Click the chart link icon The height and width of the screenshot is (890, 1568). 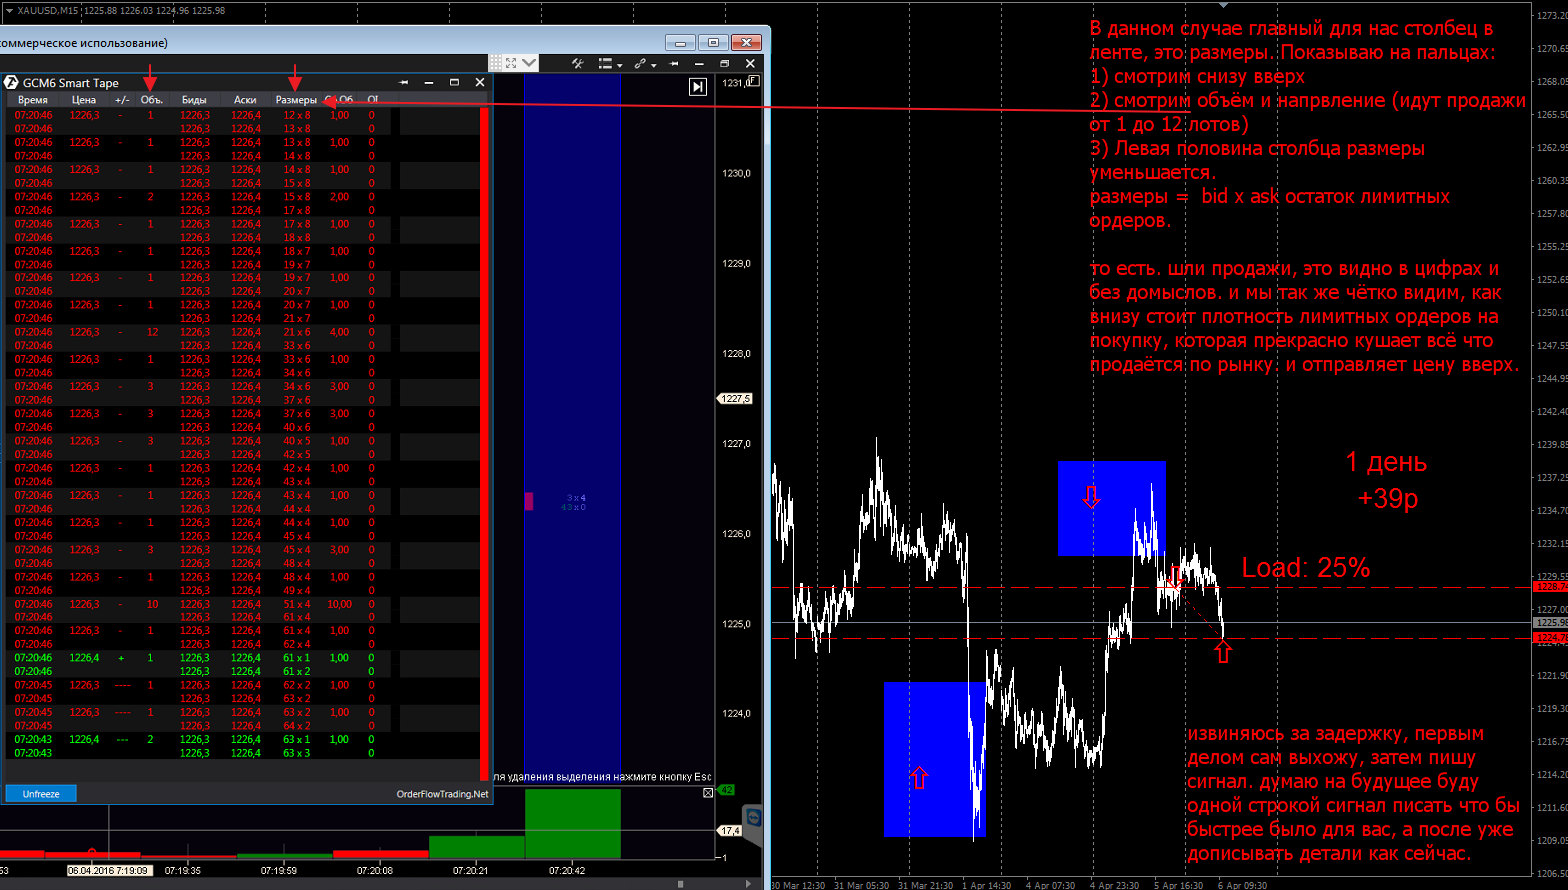(x=640, y=63)
